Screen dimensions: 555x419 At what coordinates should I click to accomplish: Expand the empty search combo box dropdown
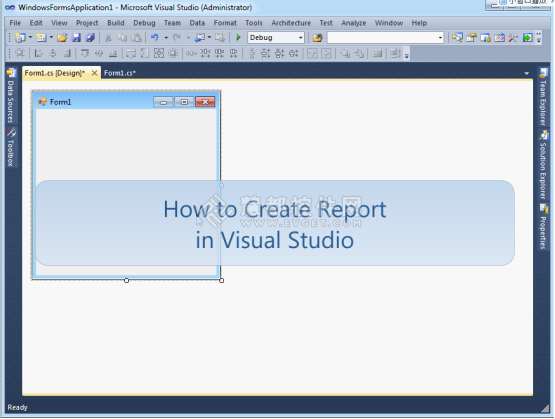point(440,38)
